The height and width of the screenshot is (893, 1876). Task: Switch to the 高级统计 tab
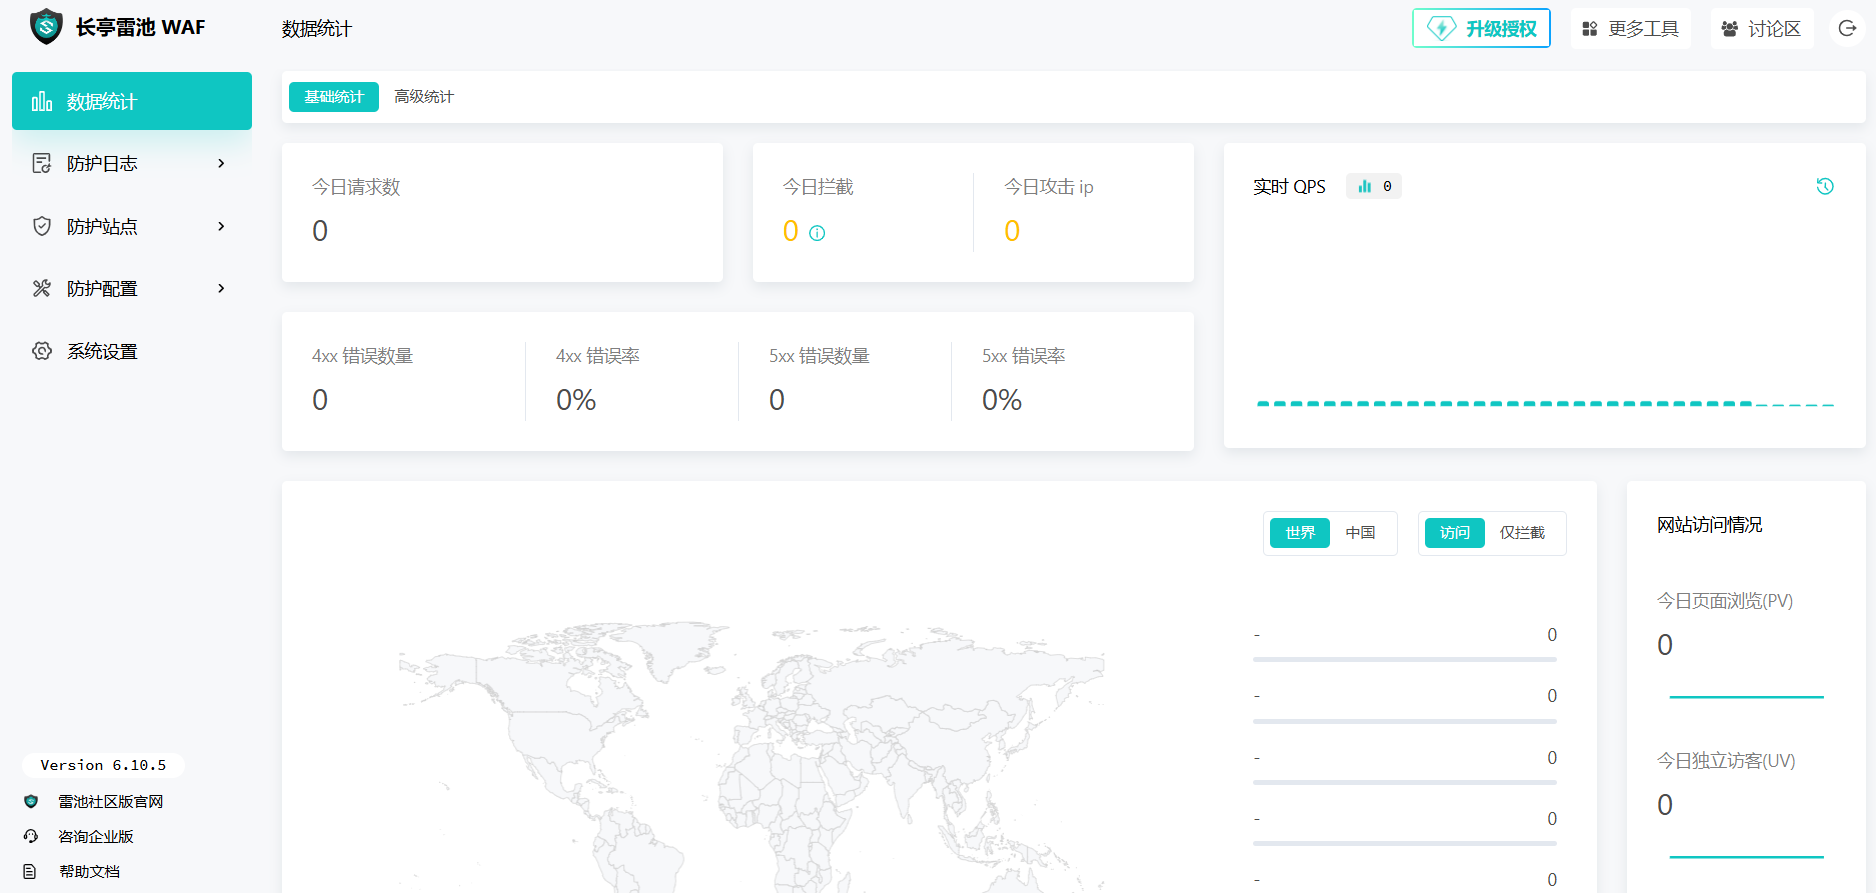coord(423,97)
